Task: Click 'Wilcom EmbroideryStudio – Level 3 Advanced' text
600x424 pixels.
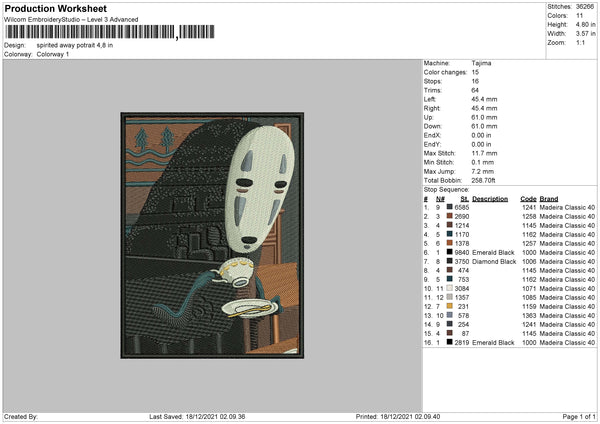Action: [x=71, y=20]
